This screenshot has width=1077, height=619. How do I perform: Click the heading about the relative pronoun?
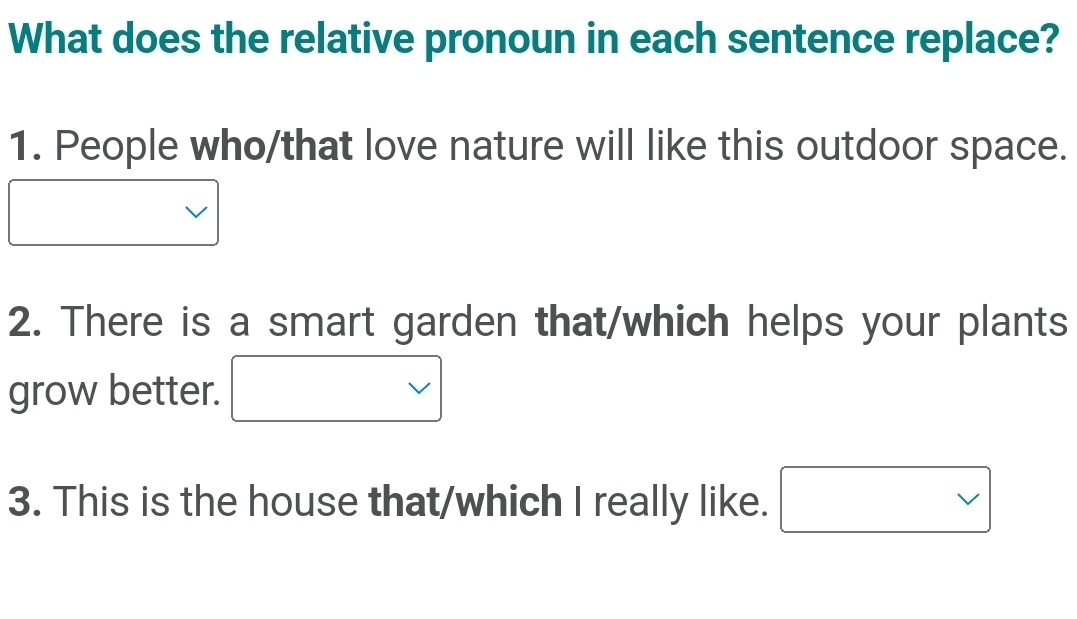point(539,39)
